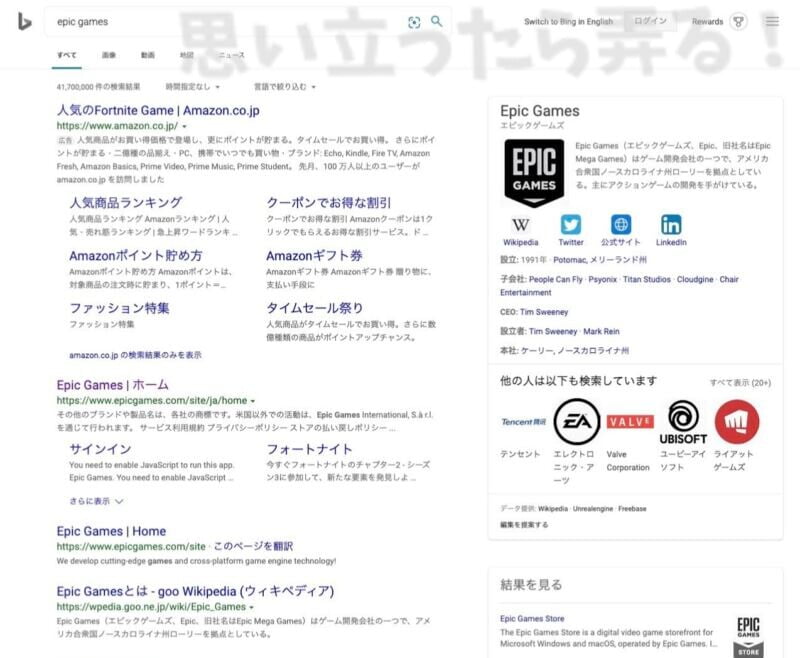Click the Bing logo icon
This screenshot has height=658, width=800.
[x=24, y=21]
